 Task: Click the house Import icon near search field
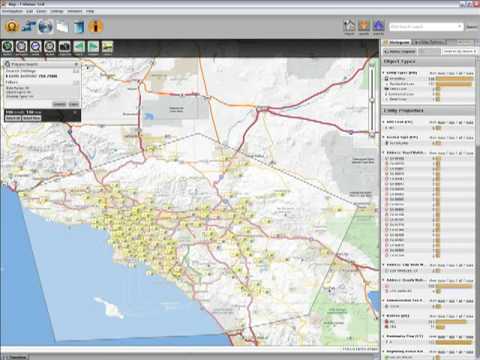coord(349,27)
